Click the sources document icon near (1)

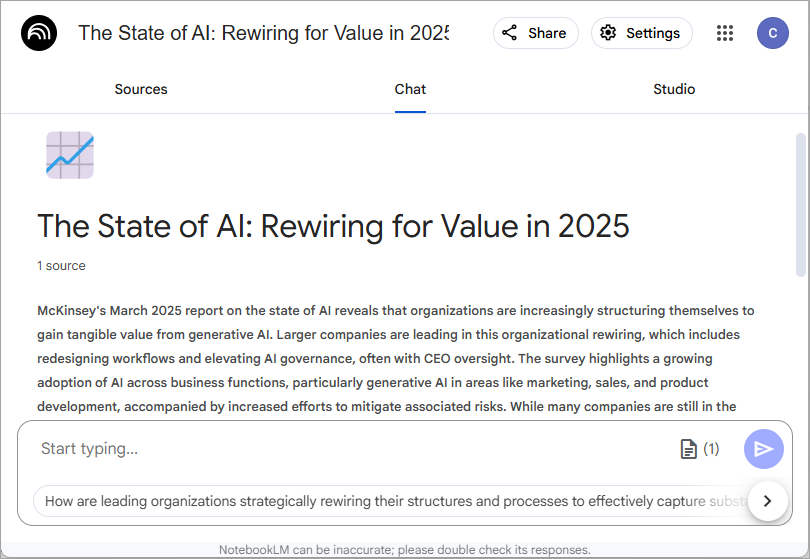pyautogui.click(x=688, y=449)
